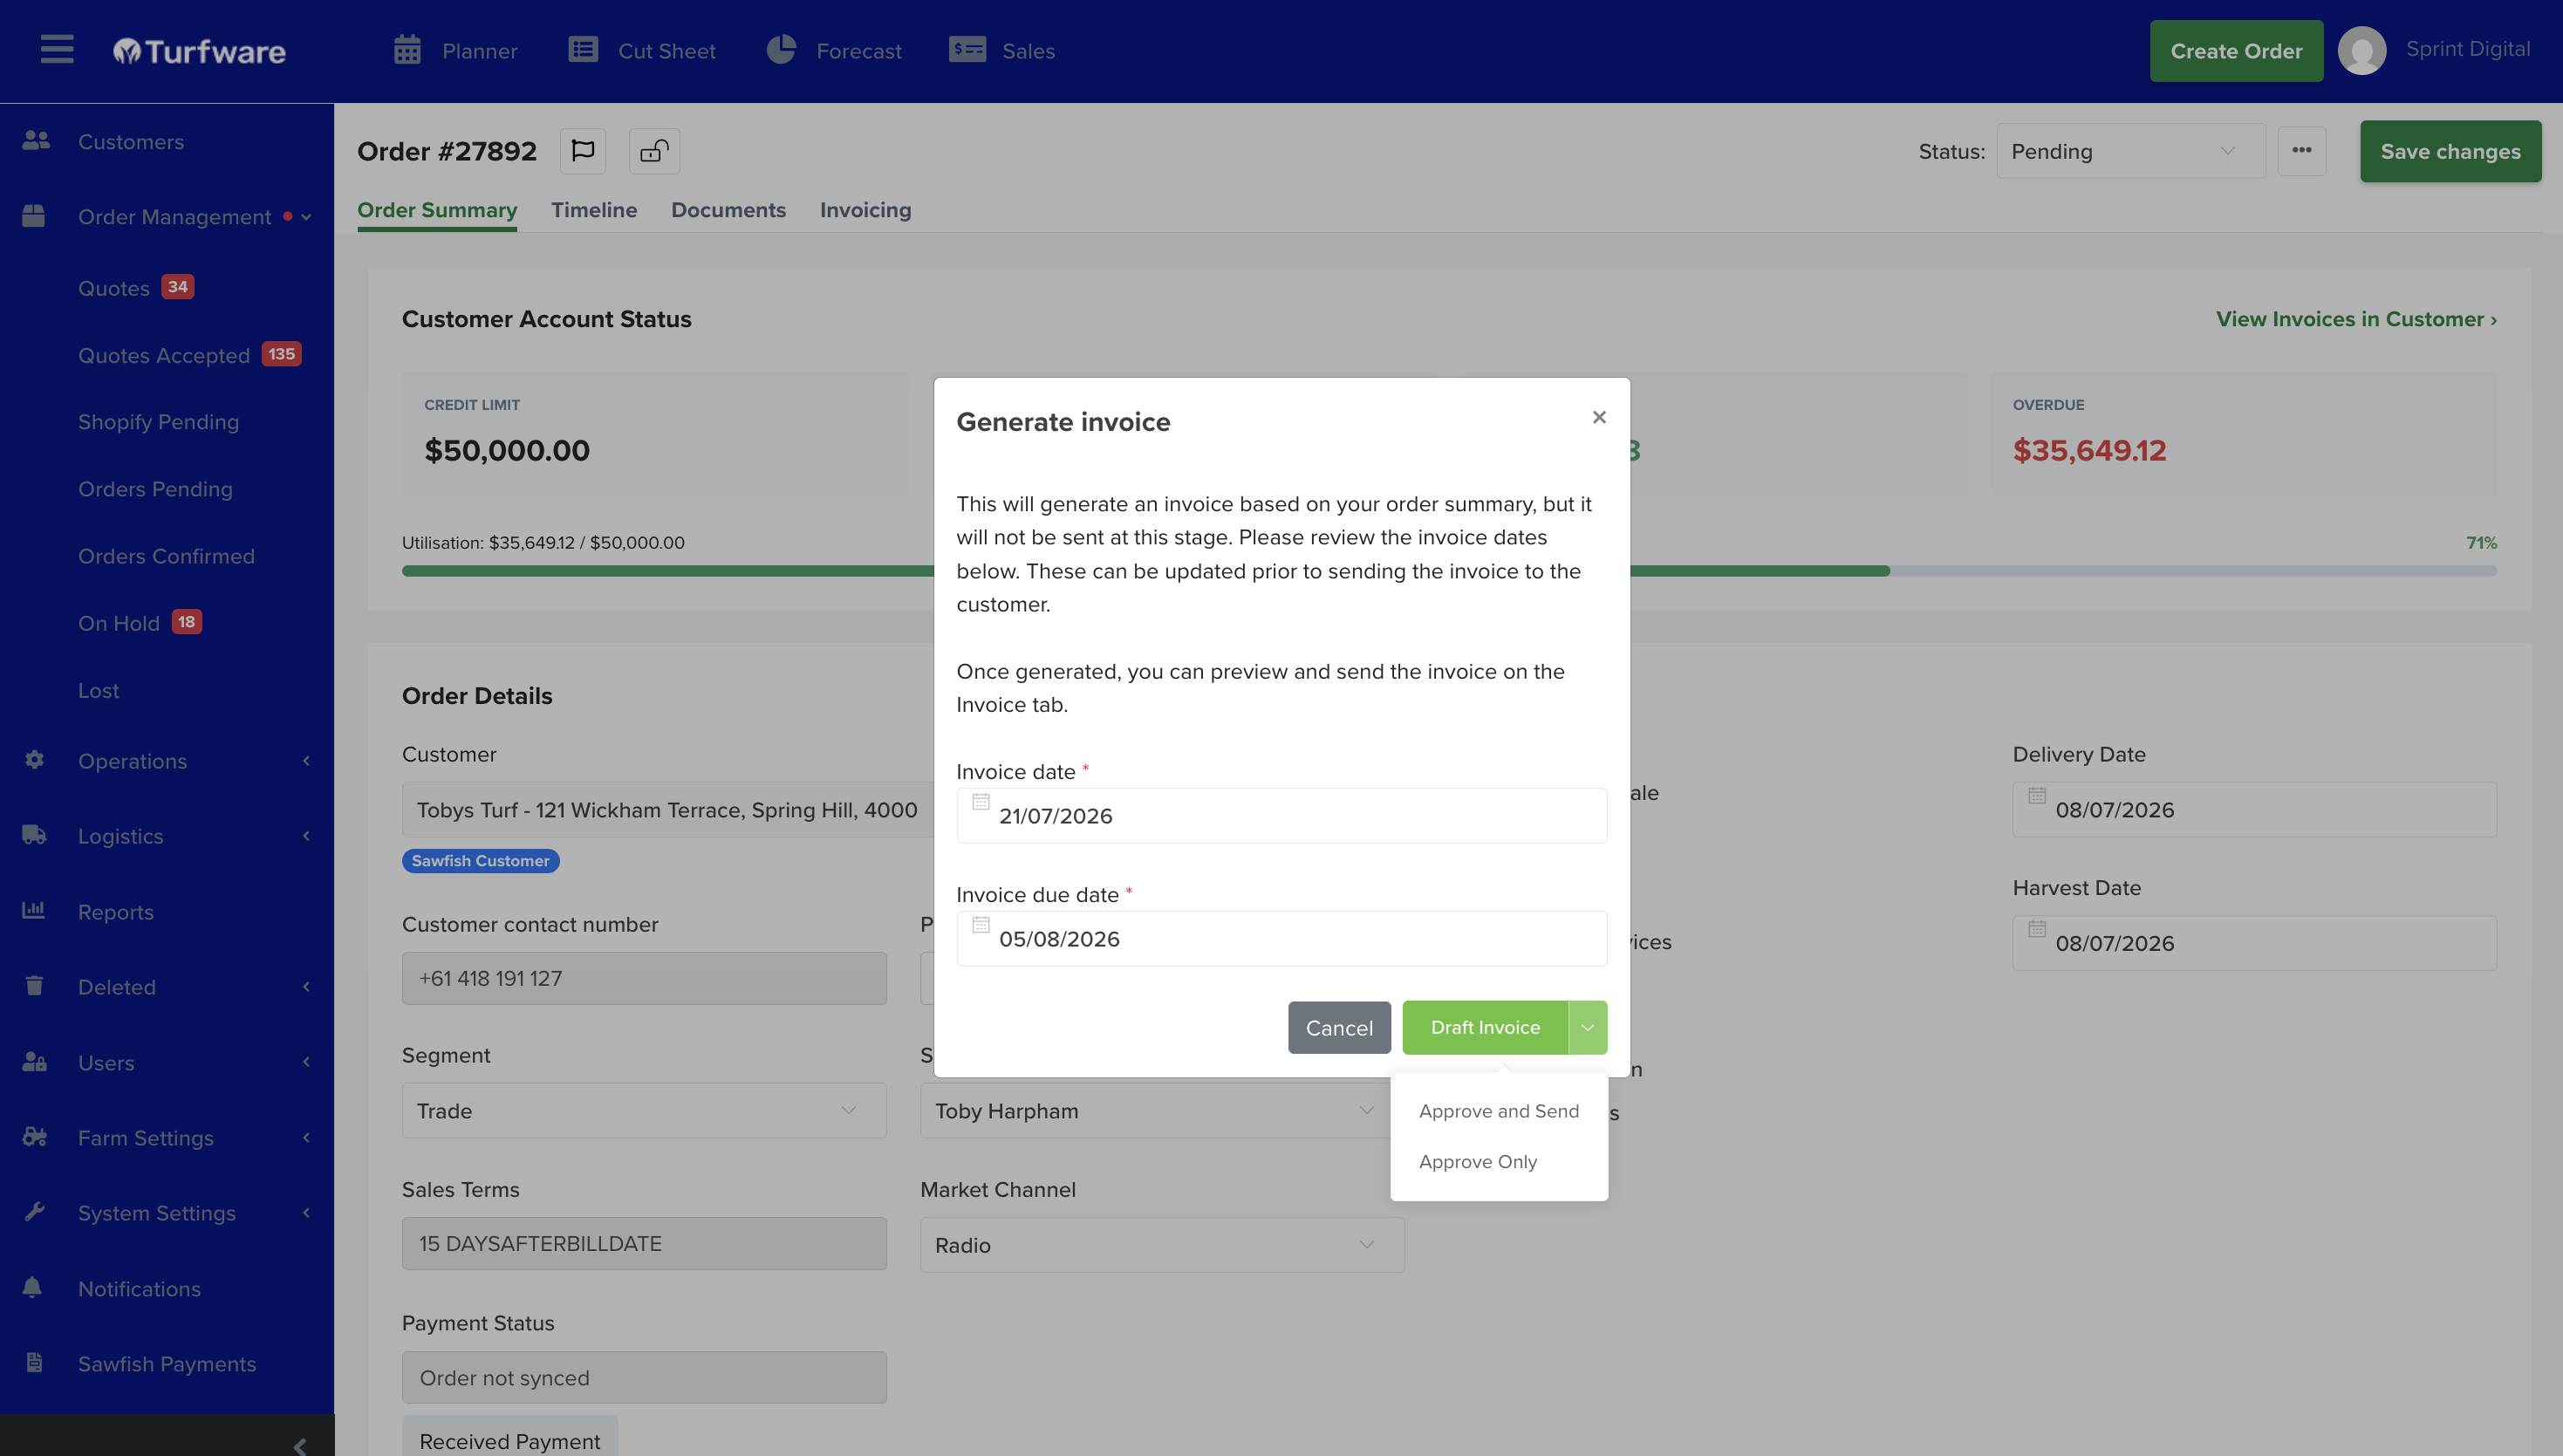Expand the Operations menu chevron
Screen dimensions: 2563x1456
pyautogui.click(x=306, y=760)
